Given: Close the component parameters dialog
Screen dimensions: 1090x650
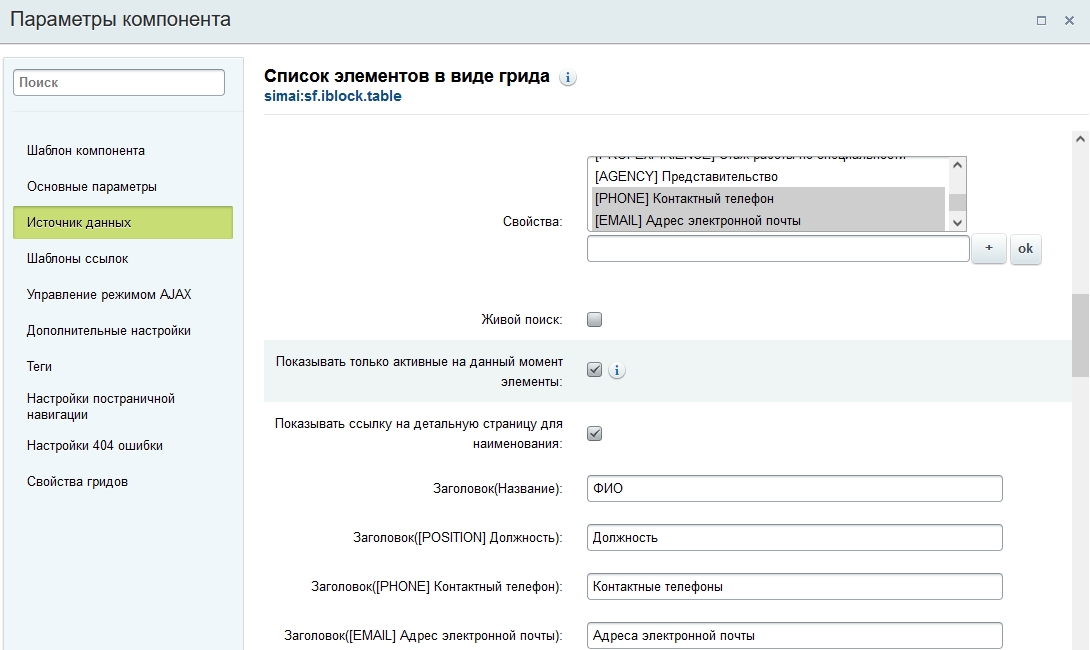Looking at the screenshot, I should [x=1069, y=20].
